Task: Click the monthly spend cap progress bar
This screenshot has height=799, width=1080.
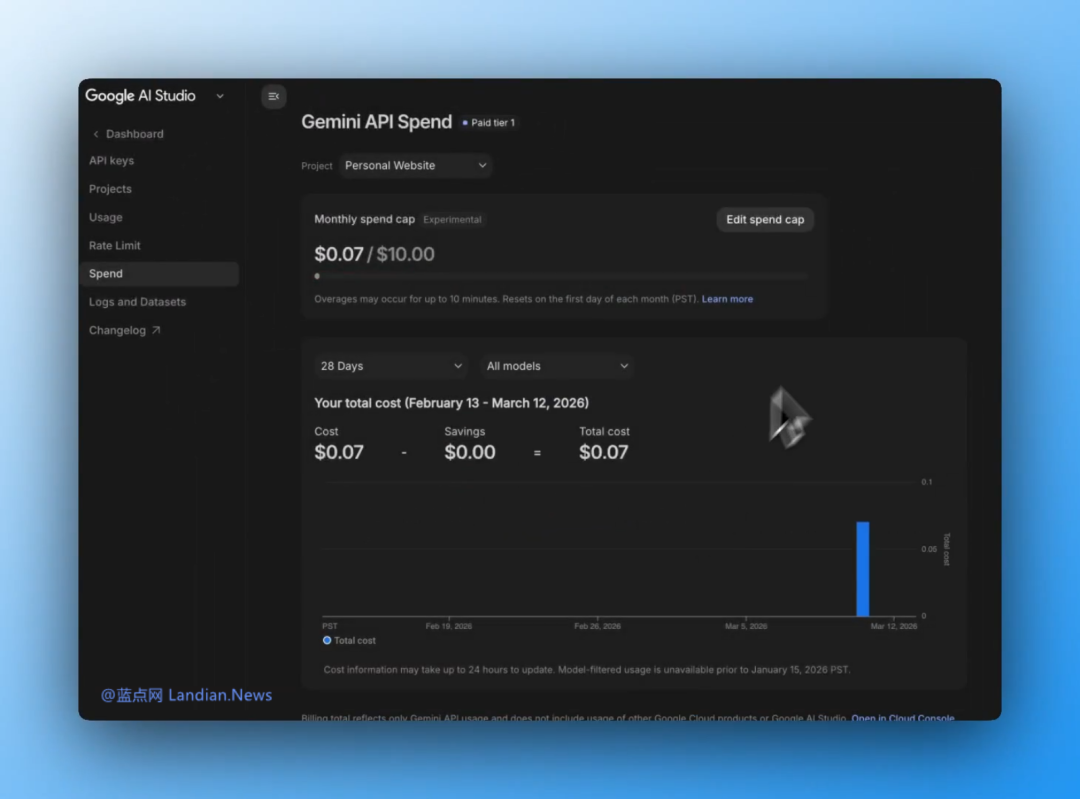Action: [x=560, y=276]
